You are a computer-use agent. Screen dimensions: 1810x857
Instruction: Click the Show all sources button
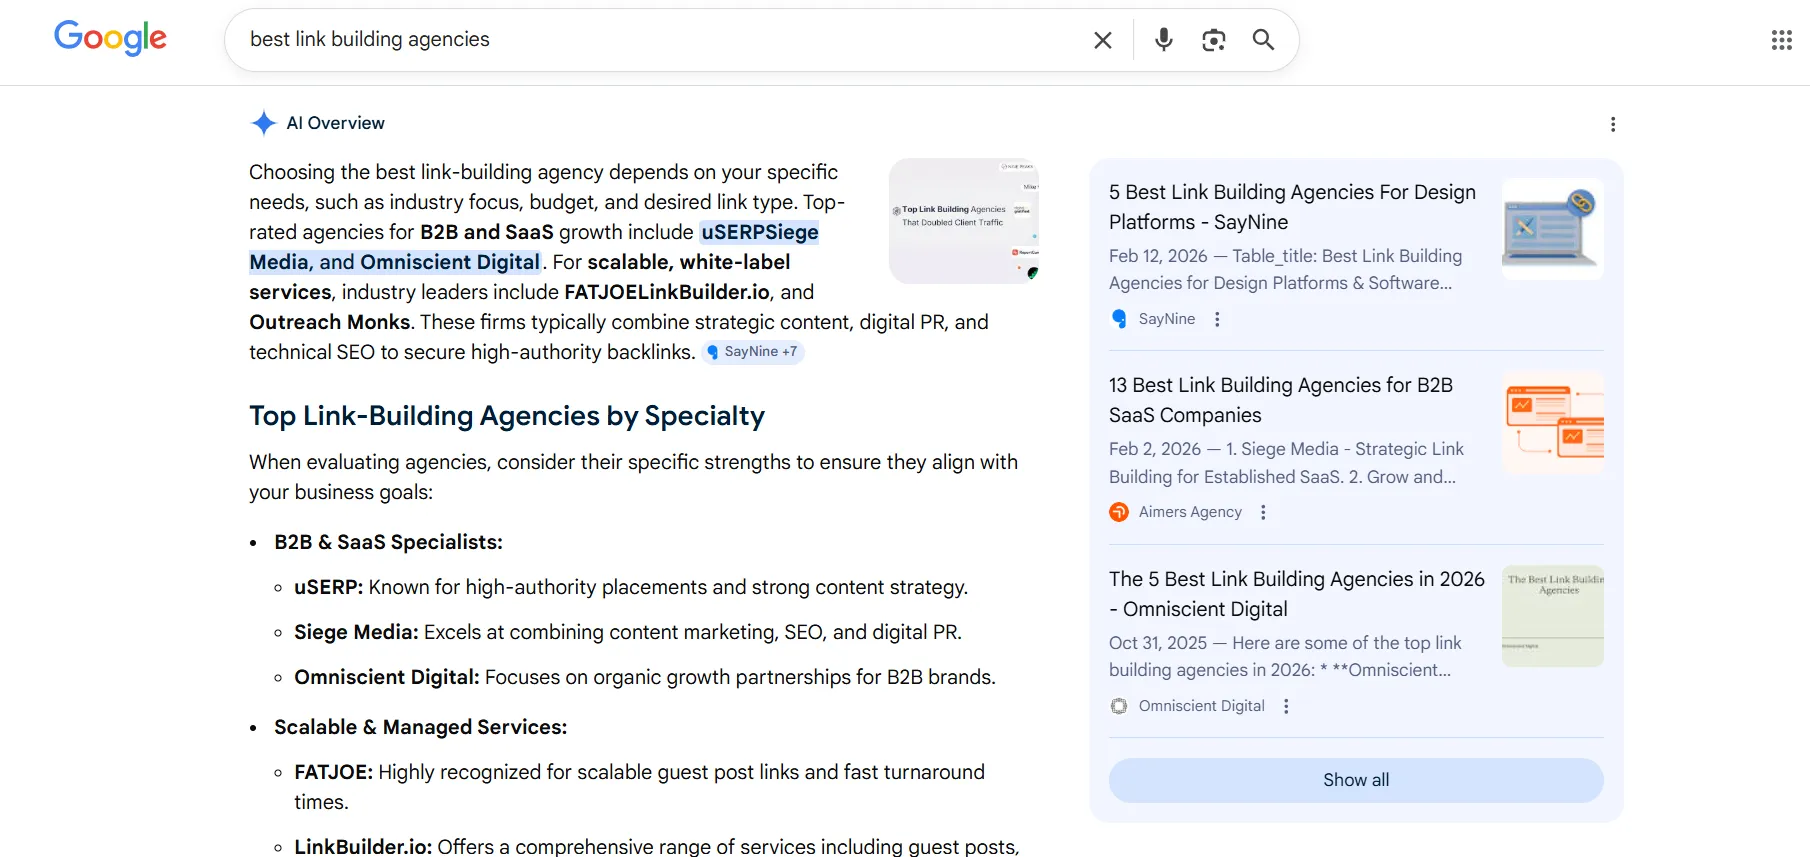(x=1356, y=780)
